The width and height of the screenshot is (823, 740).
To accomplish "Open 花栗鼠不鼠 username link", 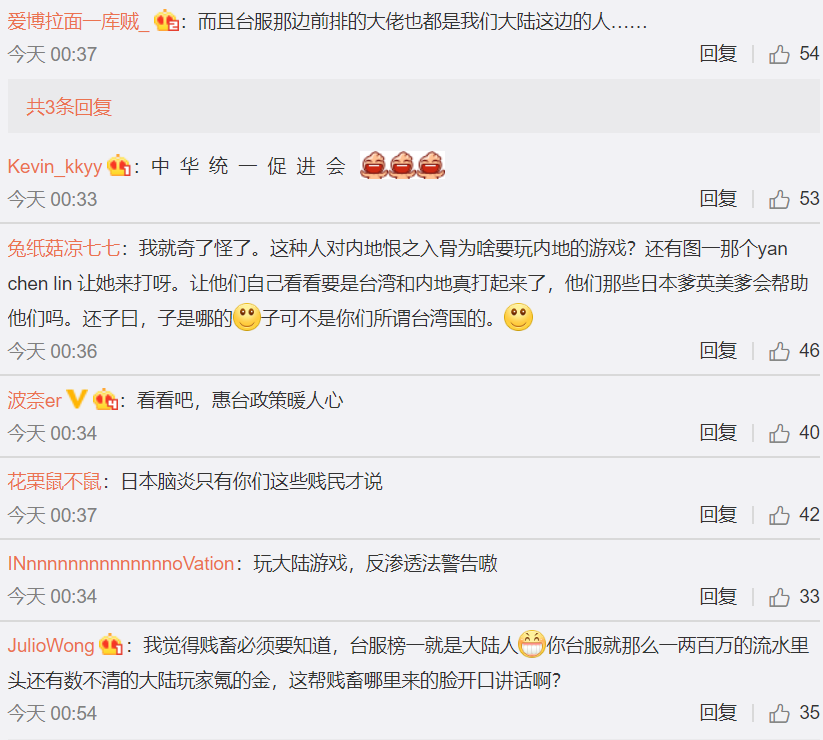I will pyautogui.click(x=55, y=482).
